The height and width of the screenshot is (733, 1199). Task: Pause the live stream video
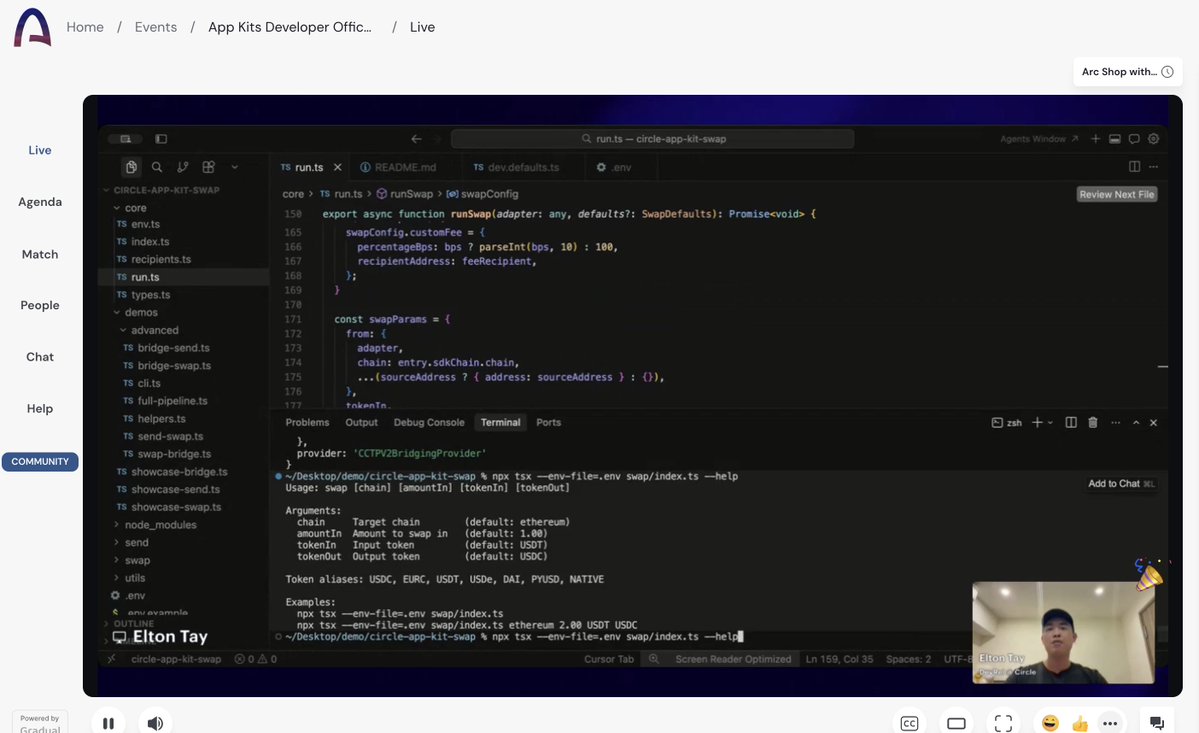tap(108, 723)
